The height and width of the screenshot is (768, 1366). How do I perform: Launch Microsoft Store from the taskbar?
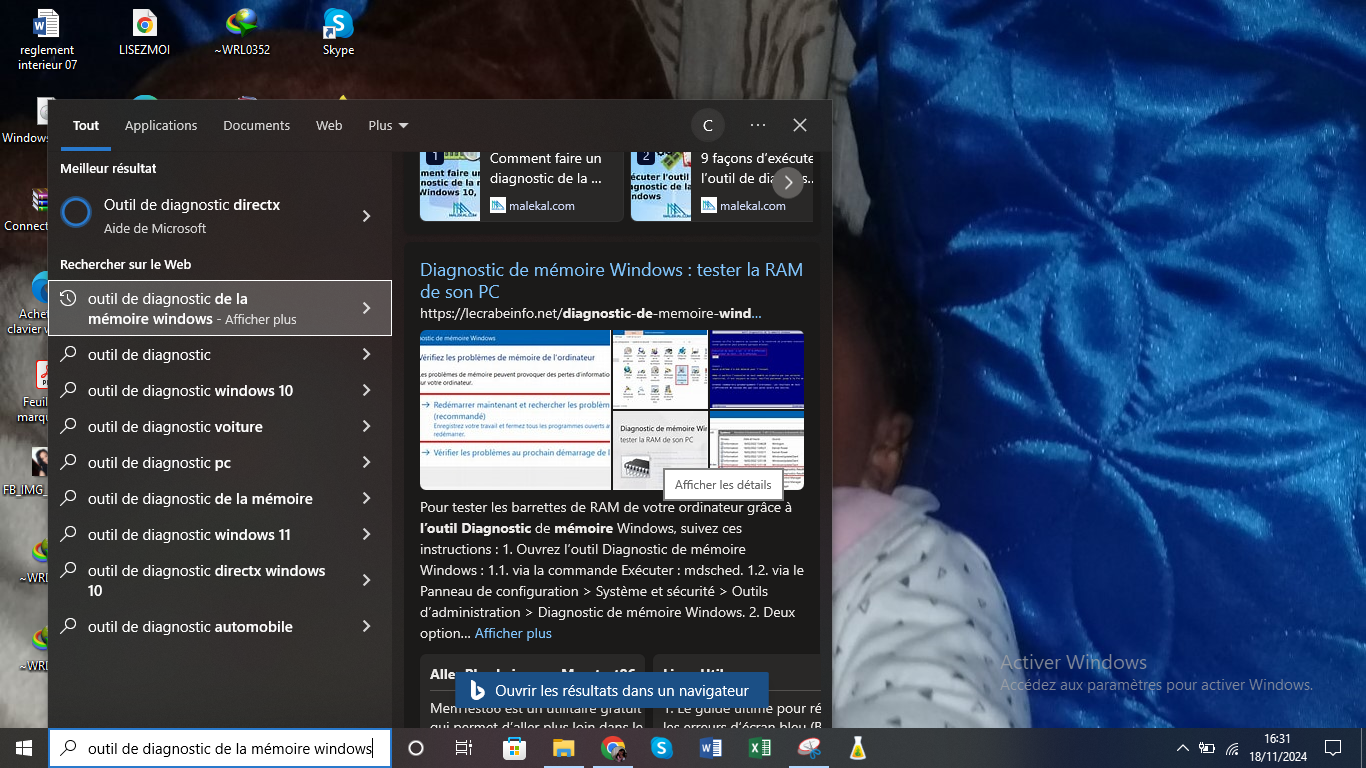514,748
